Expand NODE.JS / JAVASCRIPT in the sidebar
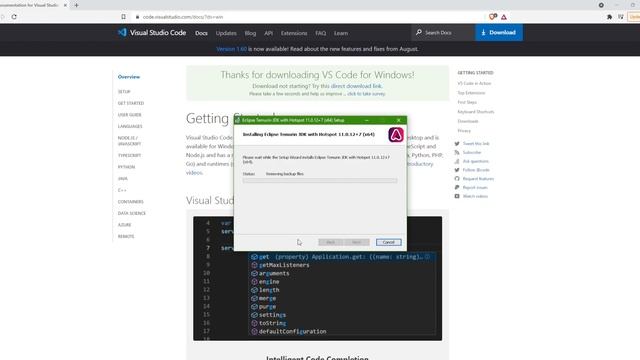Screen dimensions: 640x360 tap(129, 141)
